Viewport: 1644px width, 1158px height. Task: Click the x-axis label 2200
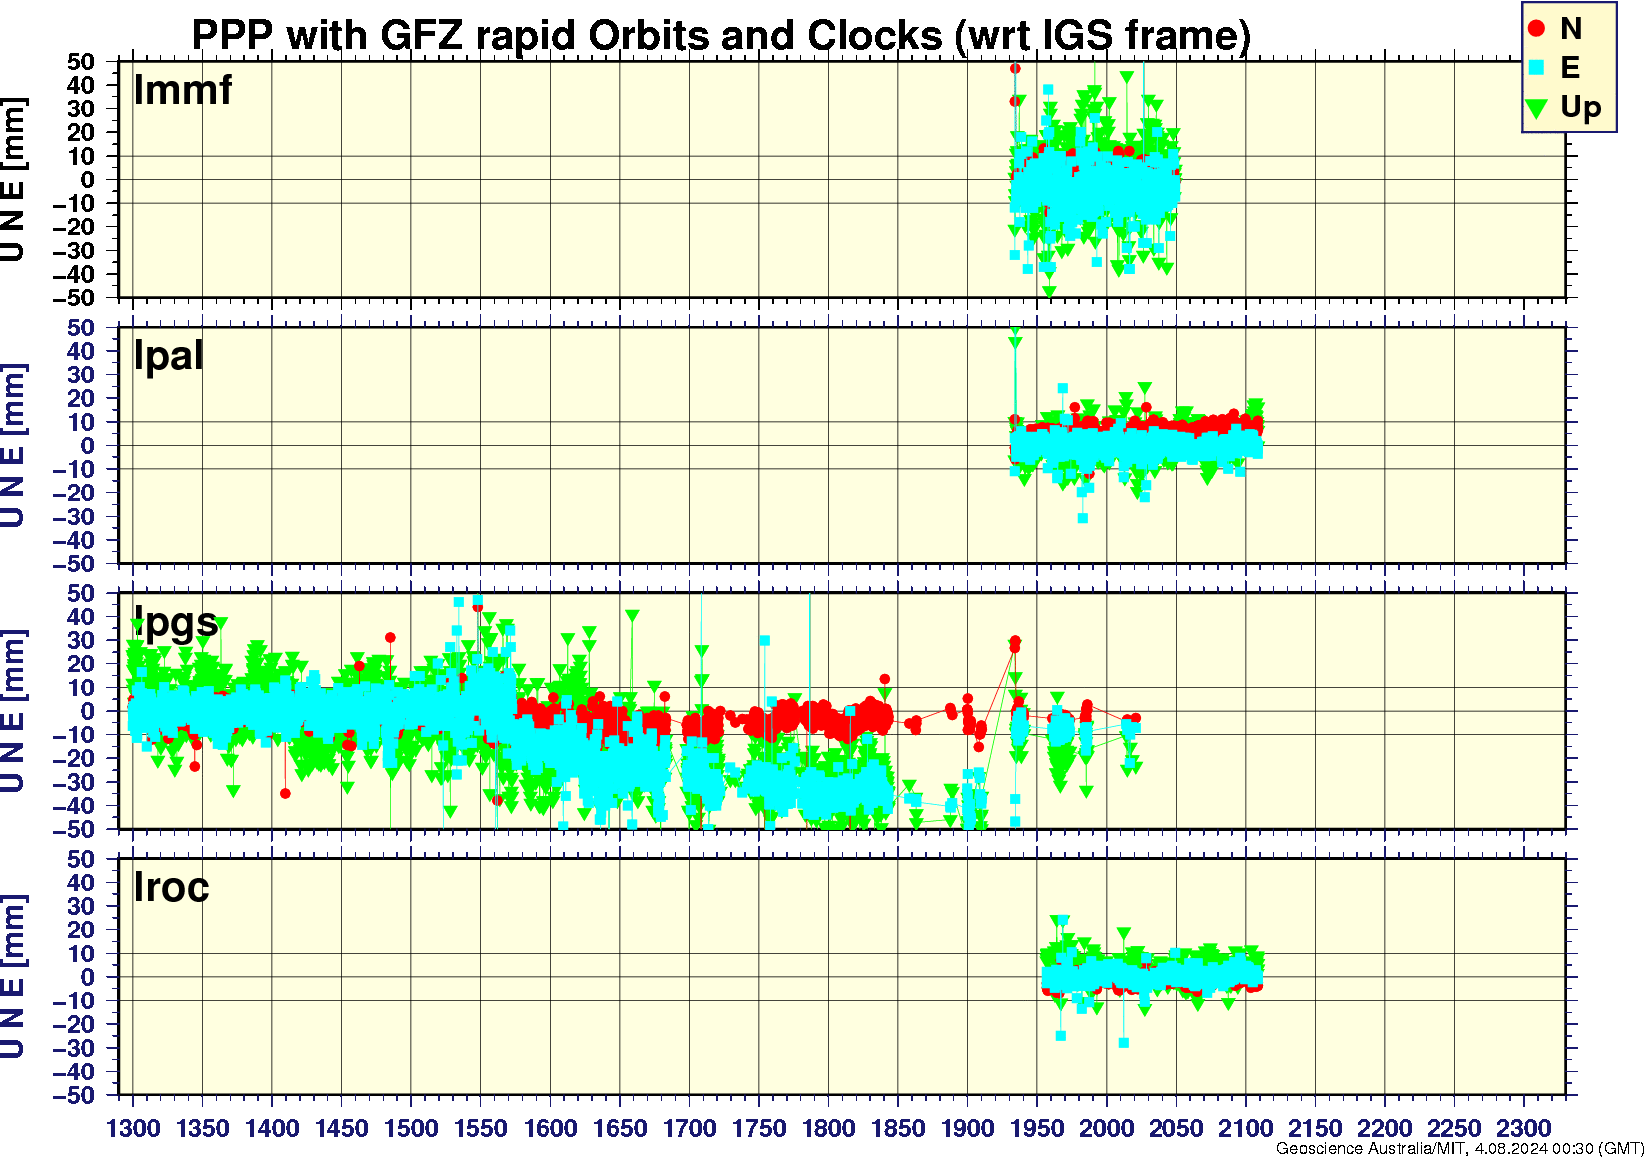1384,1129
